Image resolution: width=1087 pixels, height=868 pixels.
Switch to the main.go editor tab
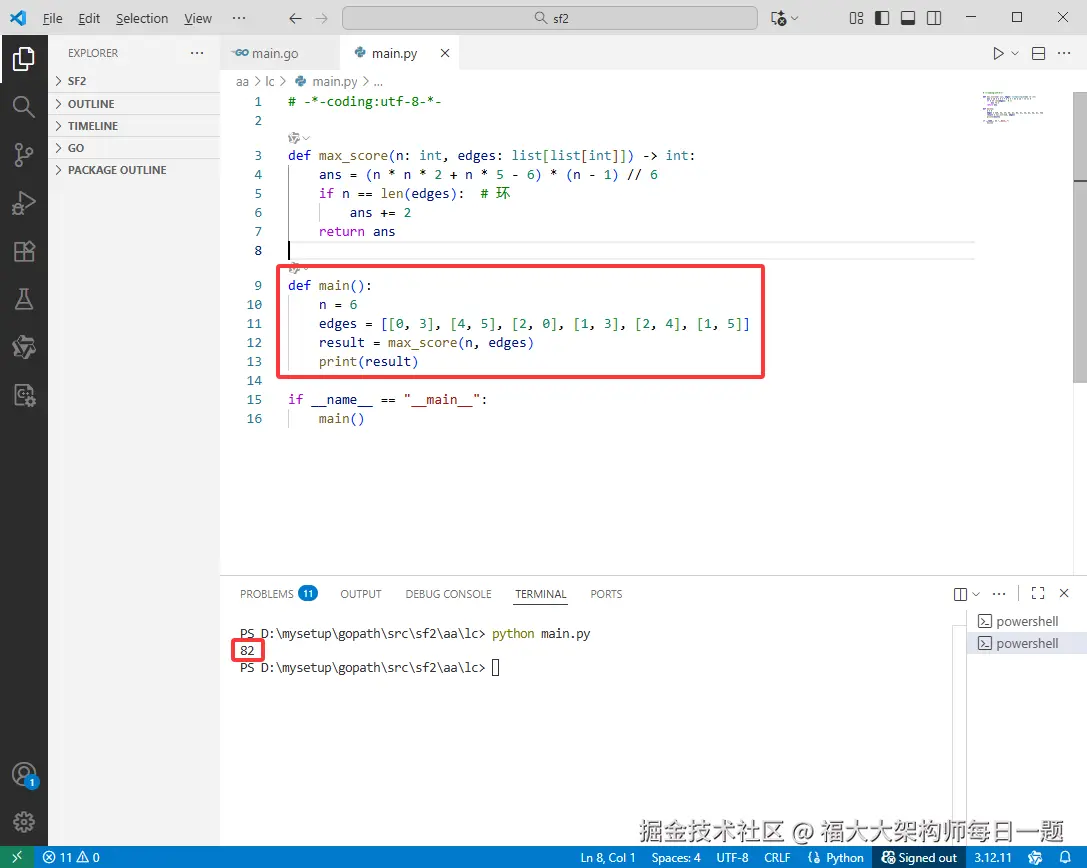coord(280,53)
